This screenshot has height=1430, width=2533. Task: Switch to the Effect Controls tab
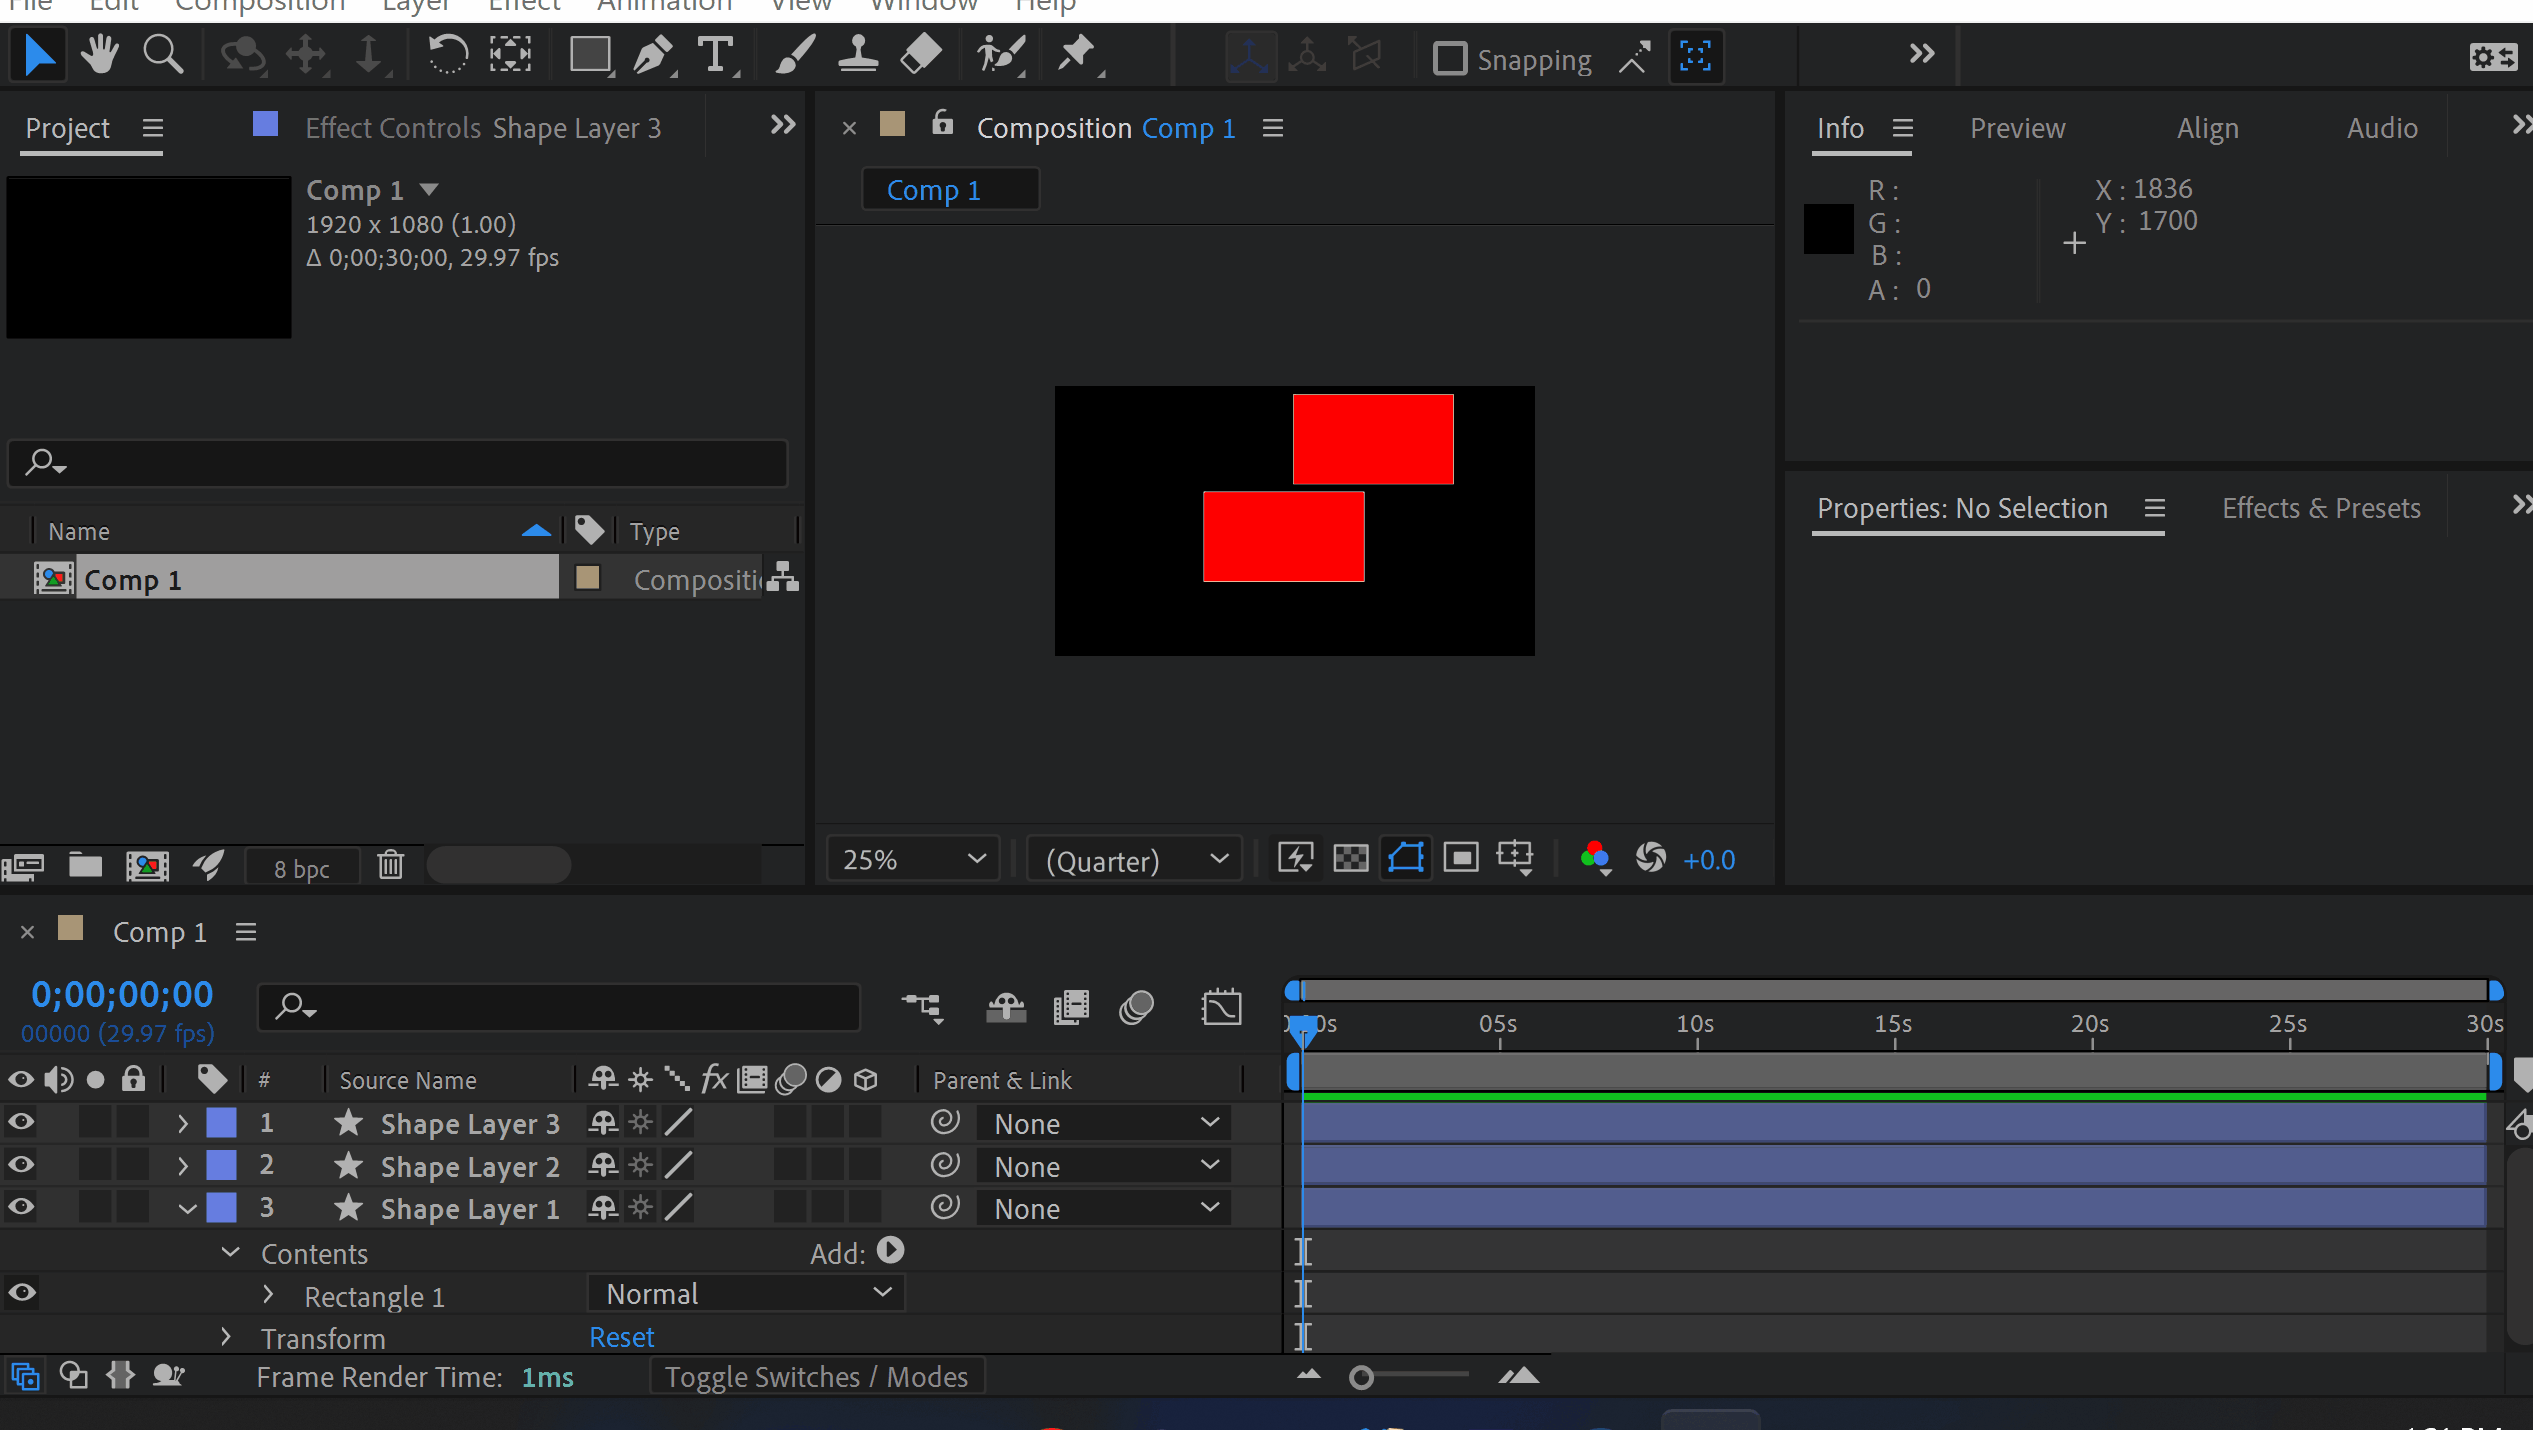pos(393,127)
